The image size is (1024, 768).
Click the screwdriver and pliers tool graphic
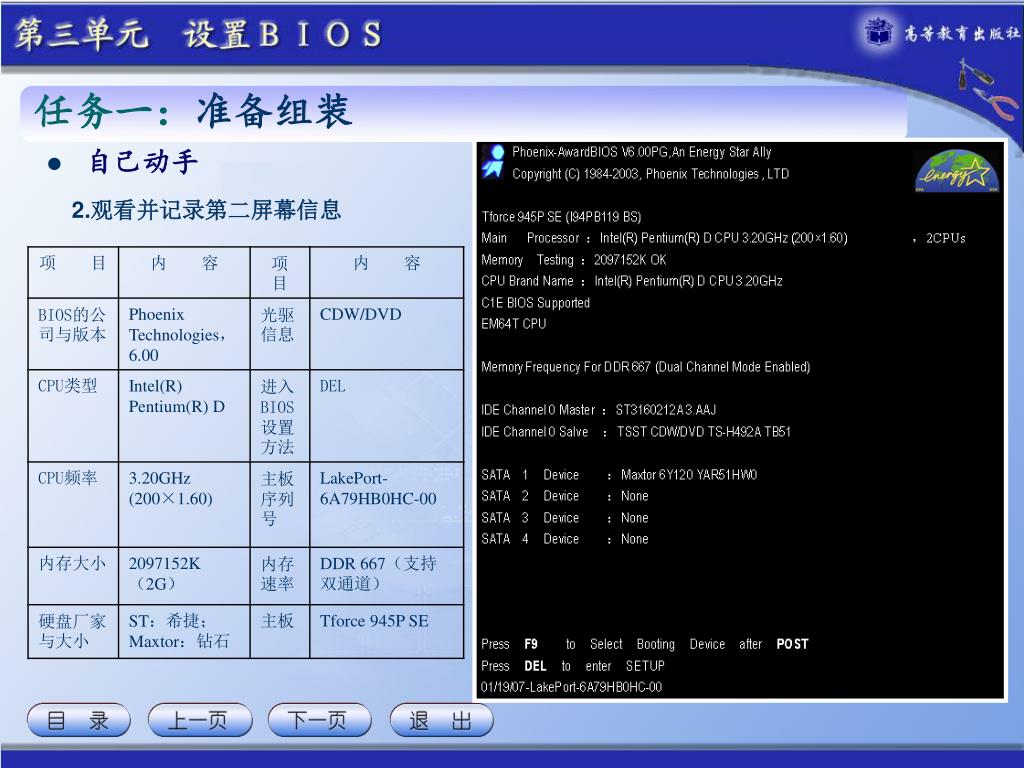(987, 89)
